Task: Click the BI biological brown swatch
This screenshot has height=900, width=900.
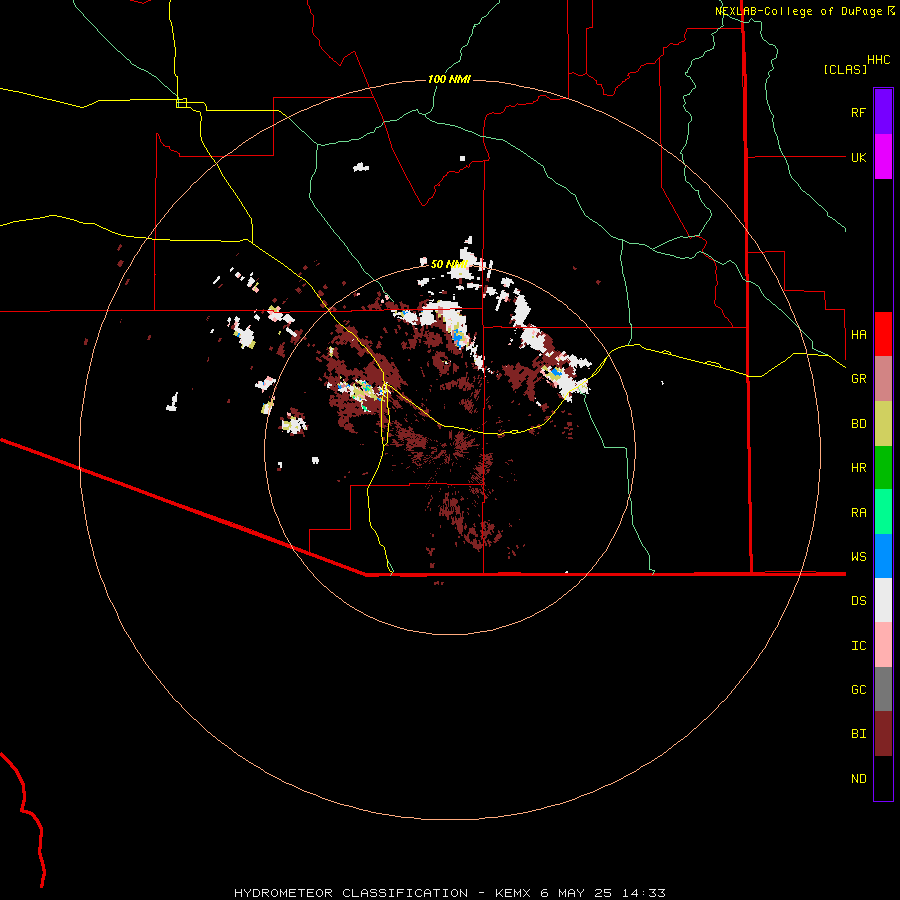Action: pos(883,734)
